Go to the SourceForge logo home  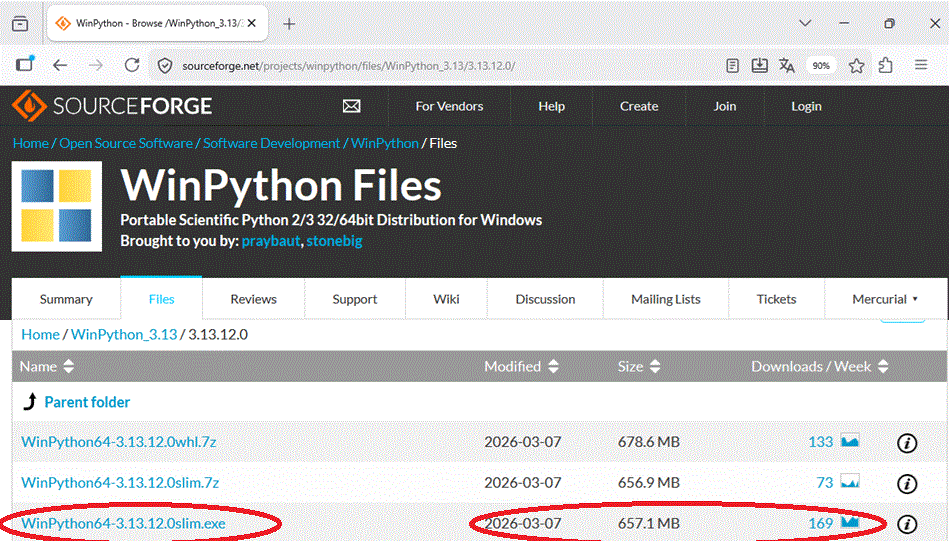112,106
